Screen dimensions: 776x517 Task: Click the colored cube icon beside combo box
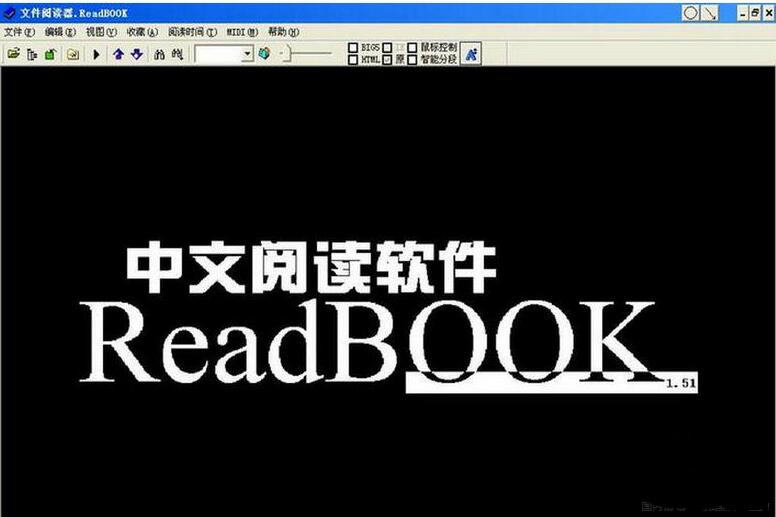(265, 53)
